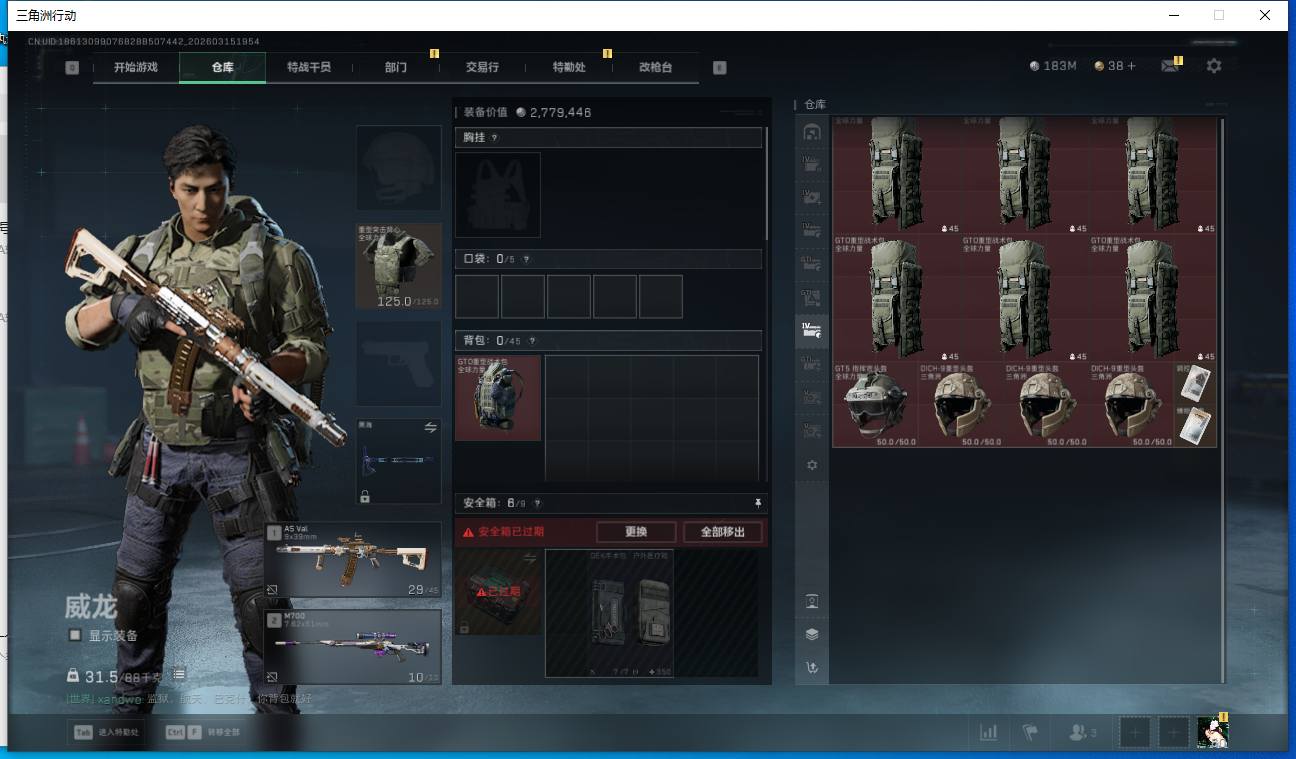Click the 全部移出 remove-all button
1296x759 pixels.
tap(724, 532)
